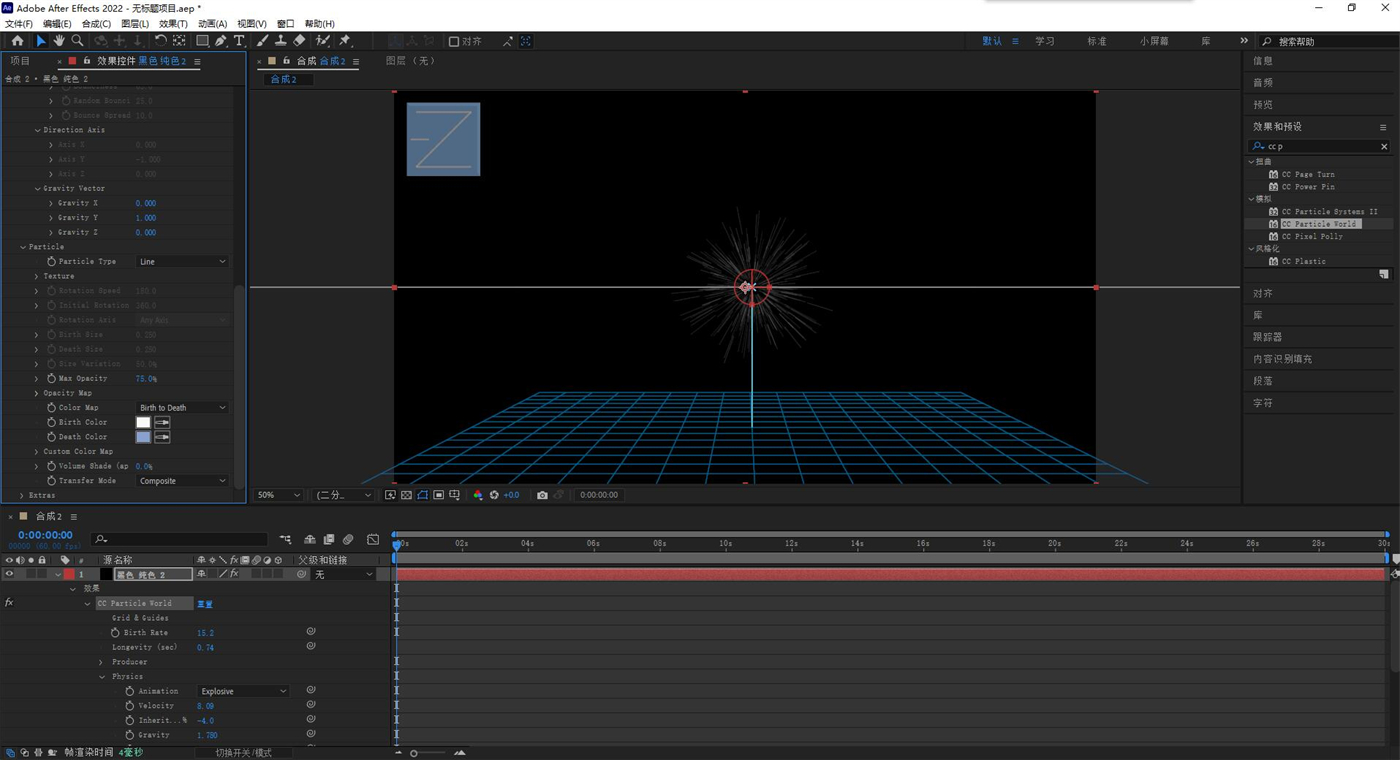Toggle mask and shape path visibility

[422, 495]
